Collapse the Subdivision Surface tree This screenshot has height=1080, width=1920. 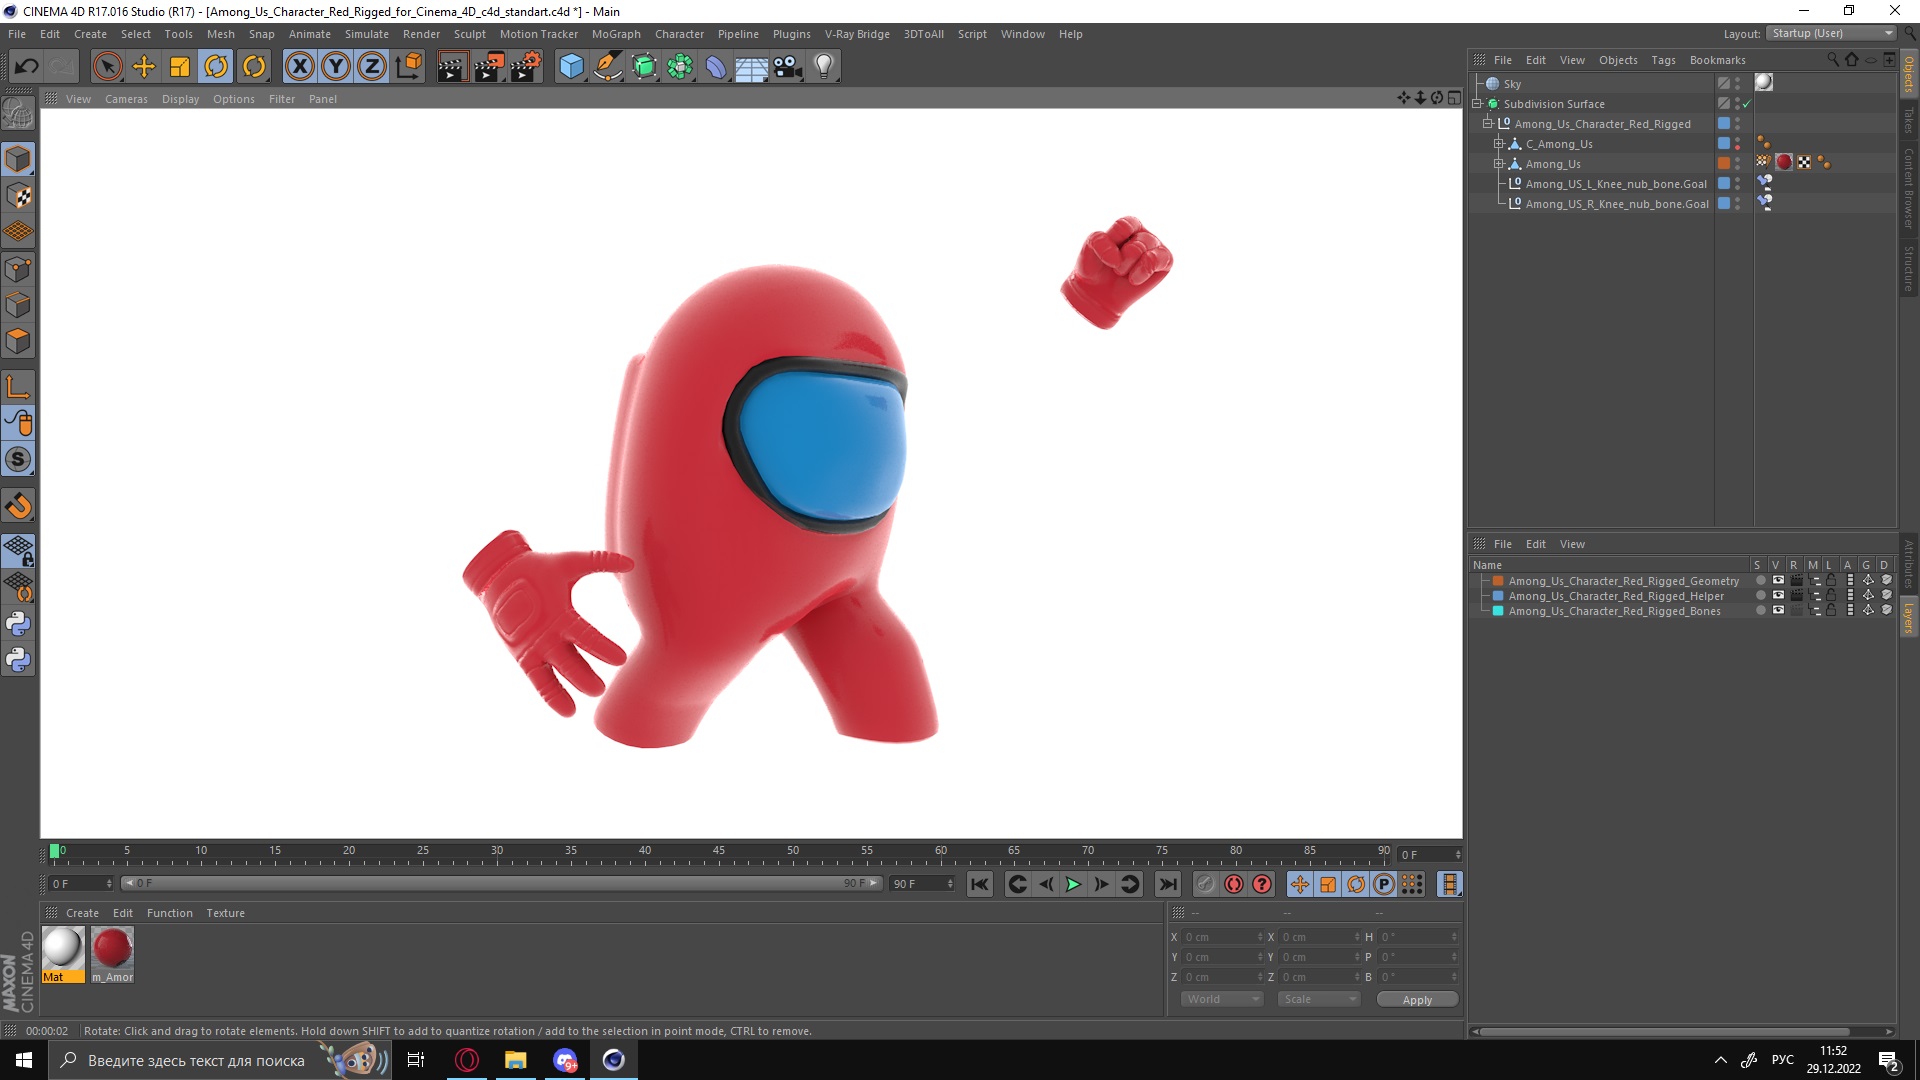(x=1477, y=104)
